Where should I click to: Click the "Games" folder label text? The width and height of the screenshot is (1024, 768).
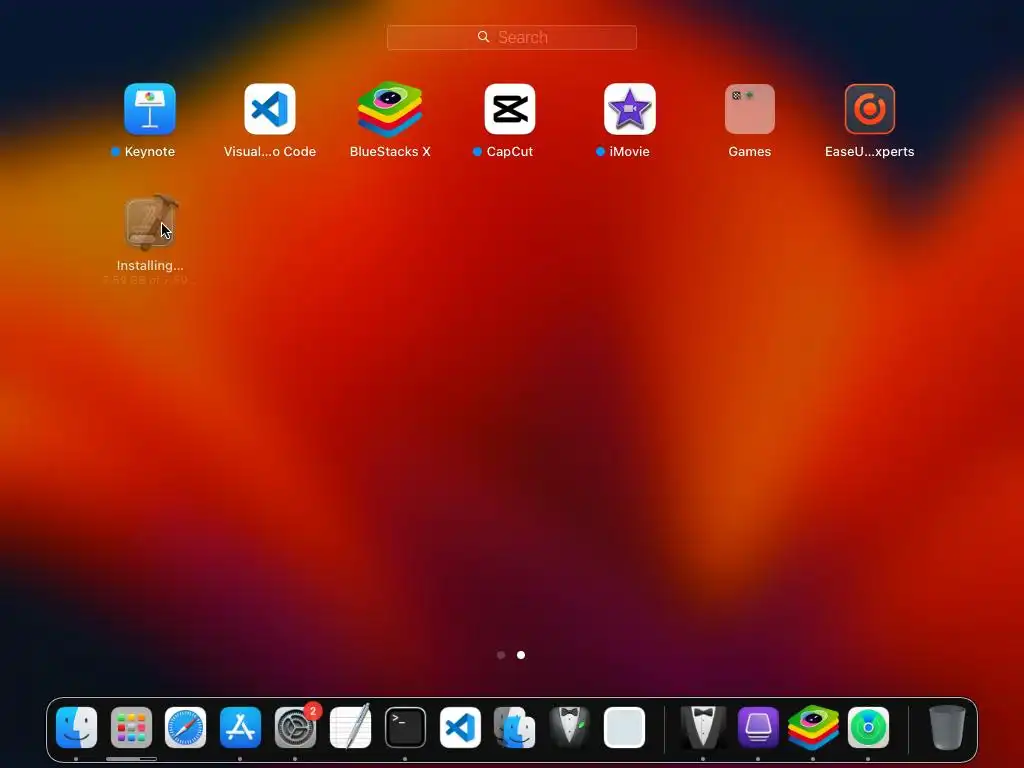[x=750, y=152]
